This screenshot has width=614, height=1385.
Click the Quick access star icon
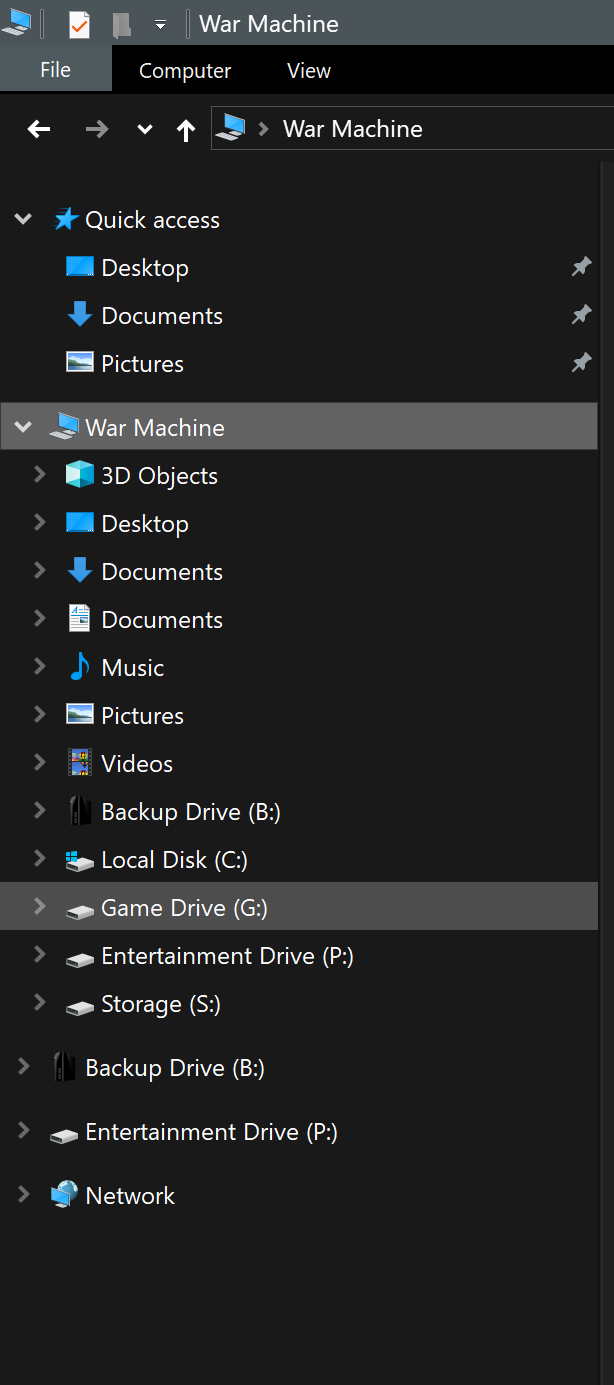tap(65, 219)
